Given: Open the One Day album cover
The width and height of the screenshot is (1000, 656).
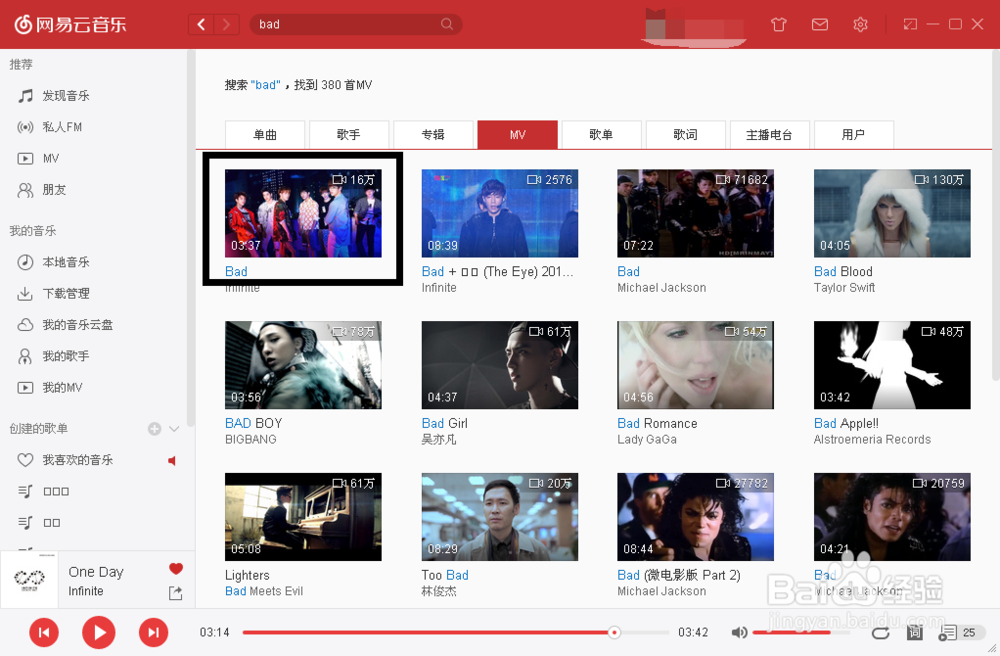Looking at the screenshot, I should tap(29, 579).
